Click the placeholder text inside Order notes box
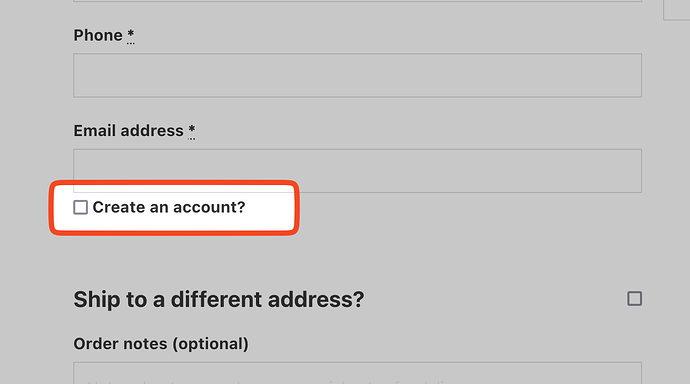This screenshot has height=384, width=690. pyautogui.click(x=268, y=382)
